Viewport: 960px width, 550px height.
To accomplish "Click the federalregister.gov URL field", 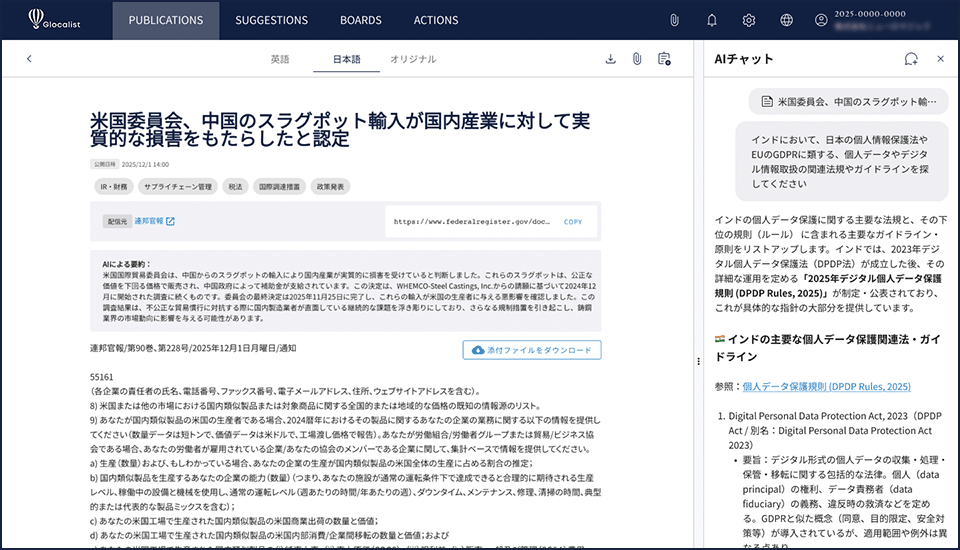I will (x=472, y=222).
